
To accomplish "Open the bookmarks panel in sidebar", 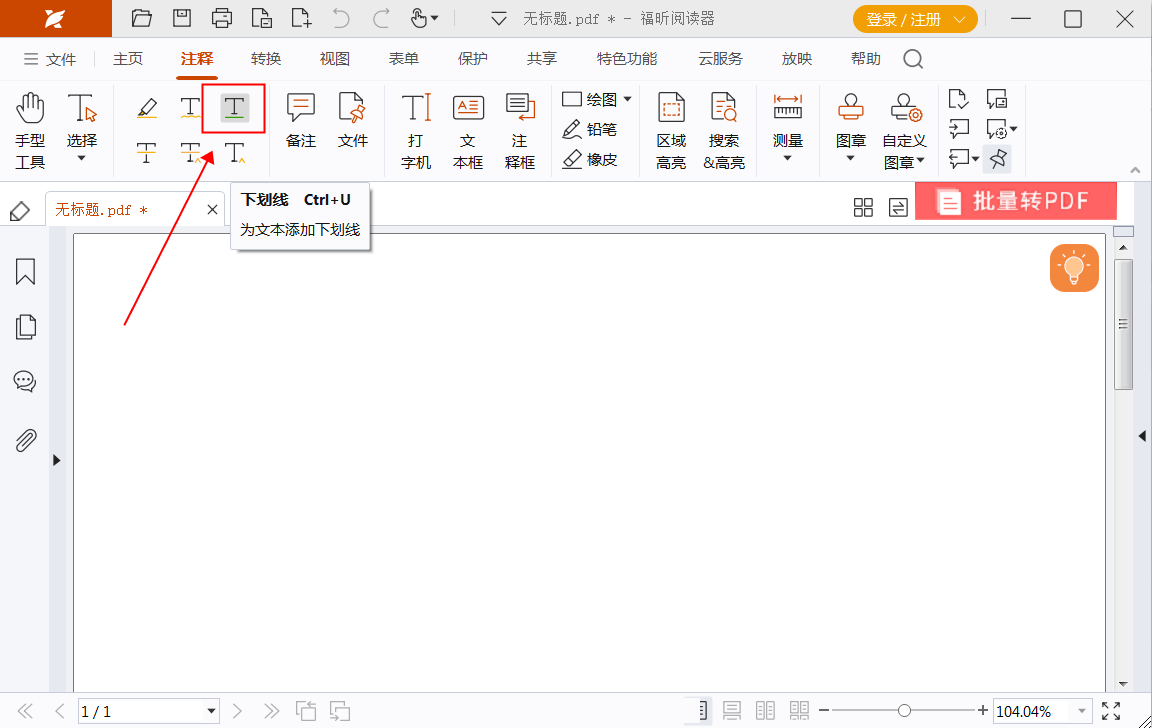I will click(x=25, y=272).
